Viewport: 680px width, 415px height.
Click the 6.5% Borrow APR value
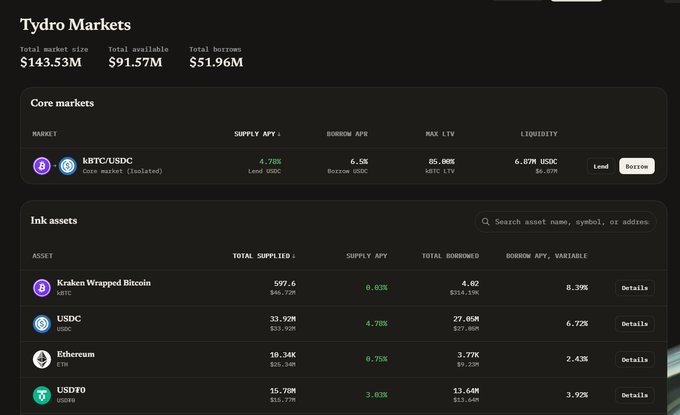(x=359, y=161)
